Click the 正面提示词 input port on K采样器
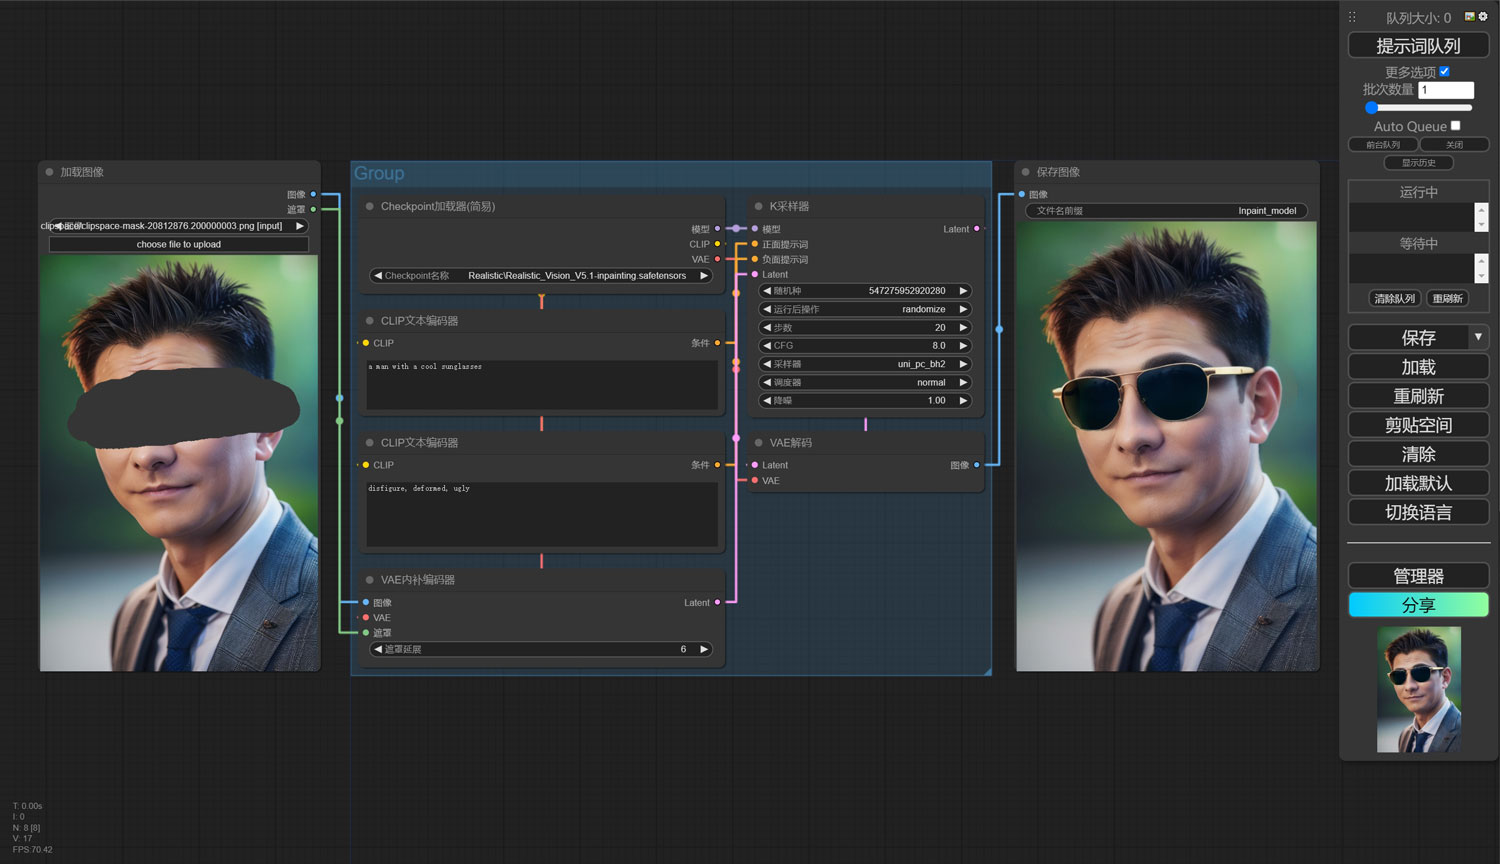 [x=755, y=244]
